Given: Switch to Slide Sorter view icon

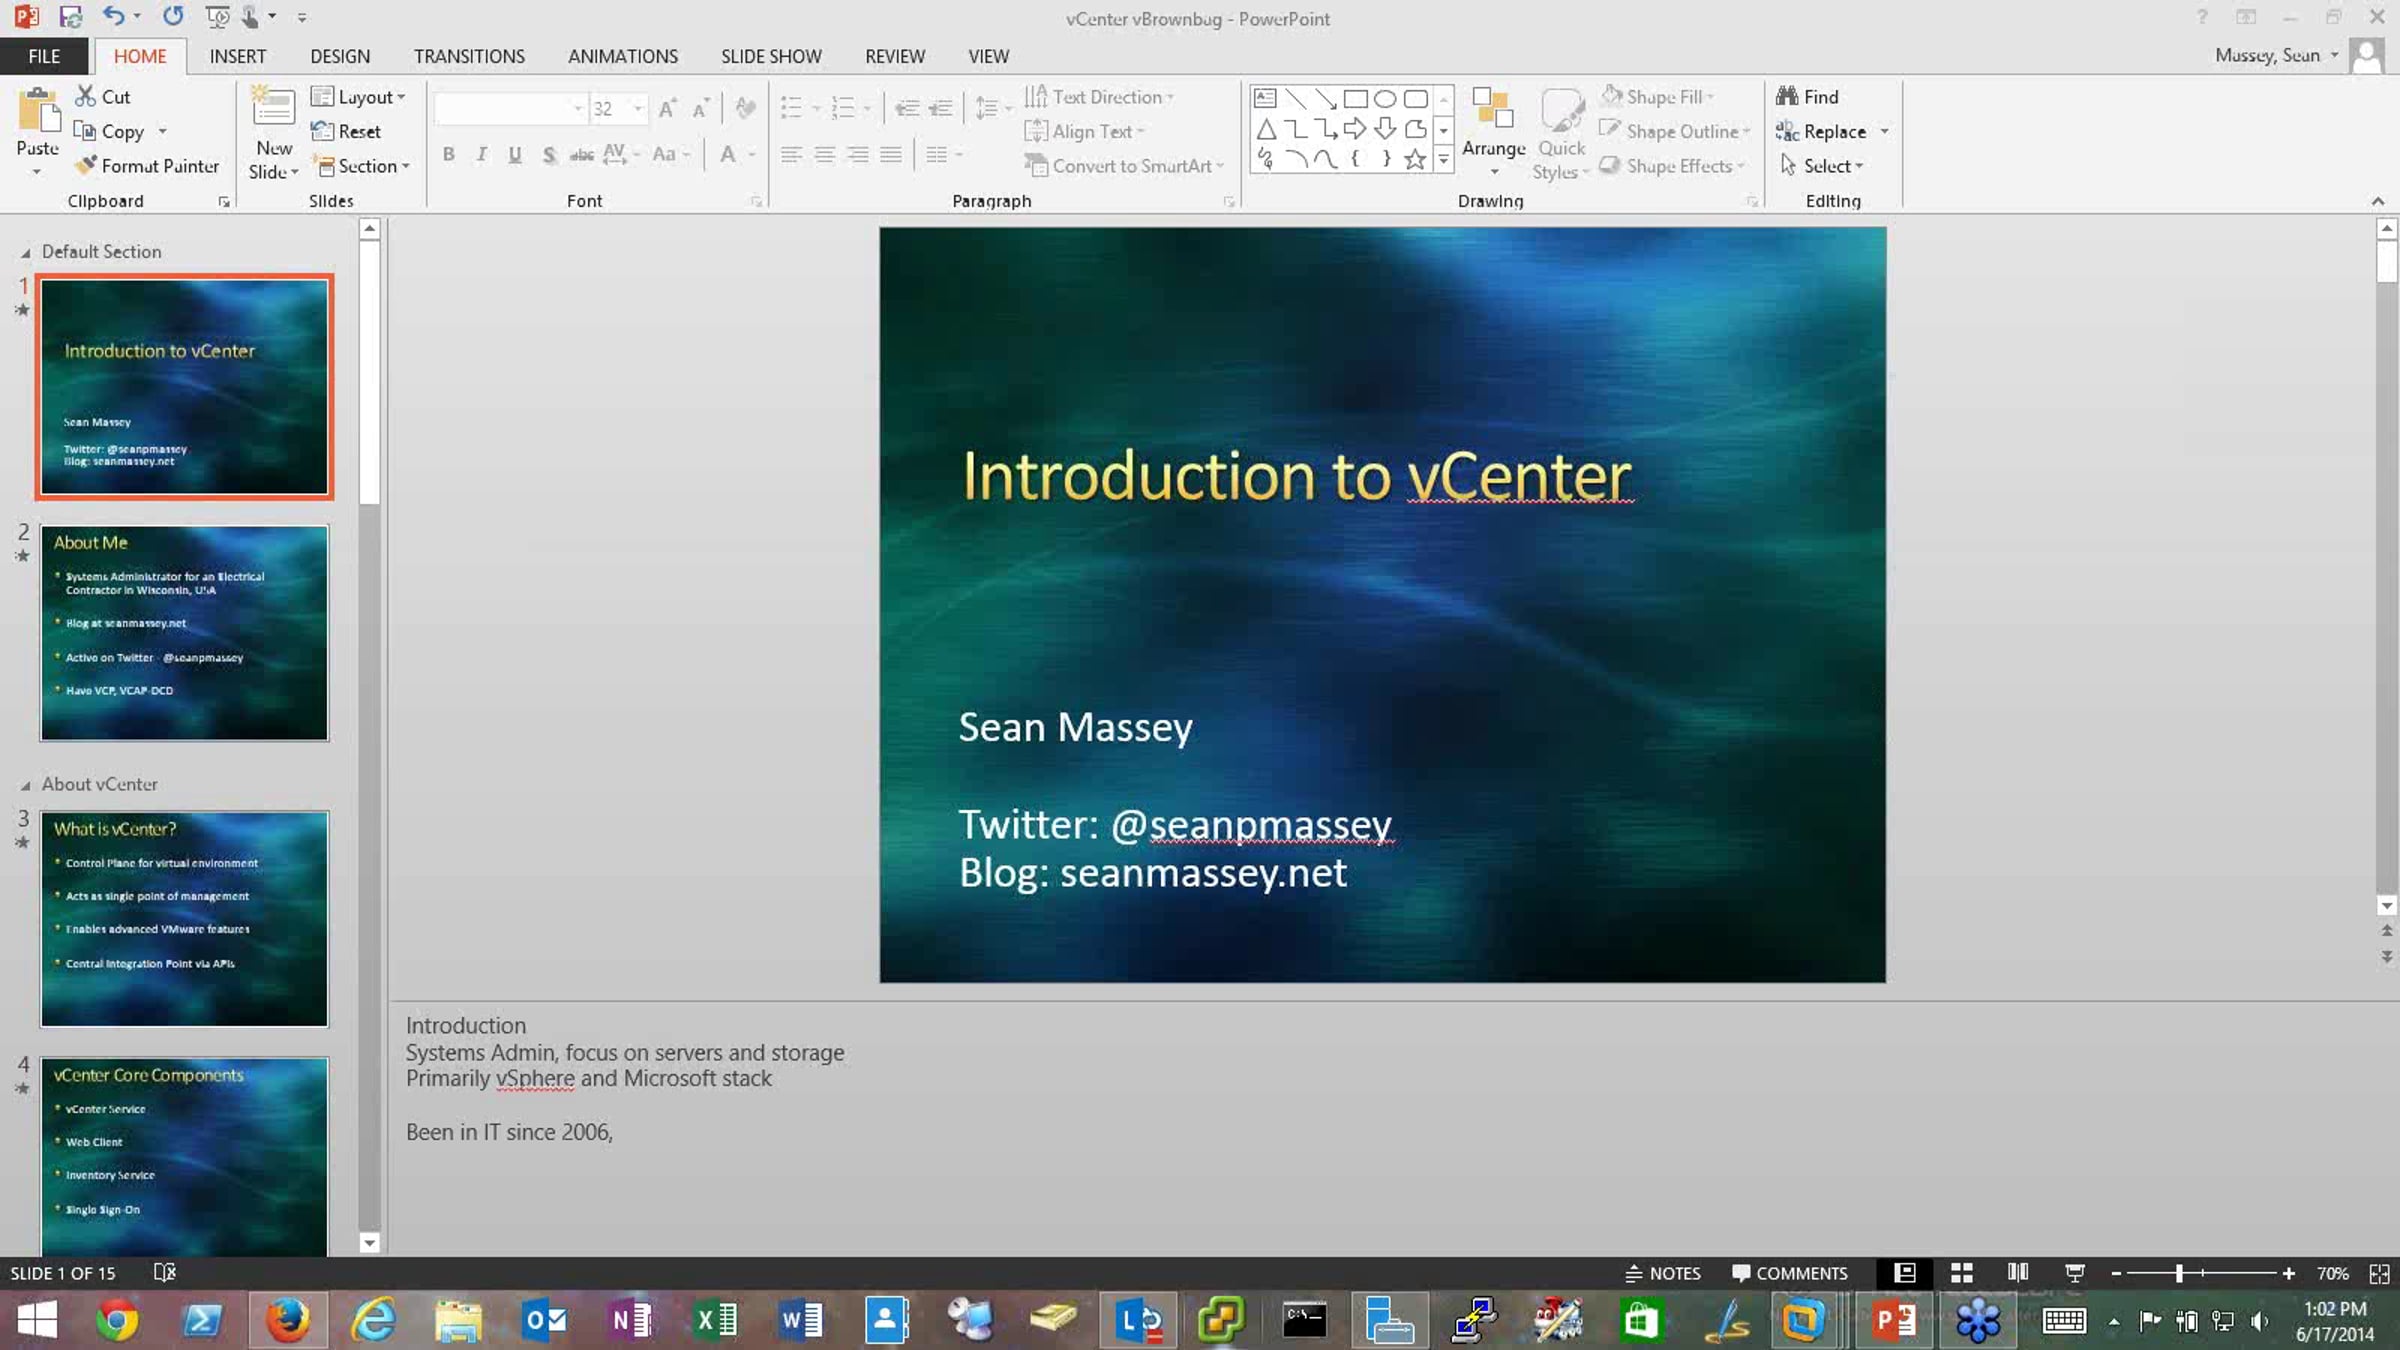Looking at the screenshot, I should click(1962, 1273).
